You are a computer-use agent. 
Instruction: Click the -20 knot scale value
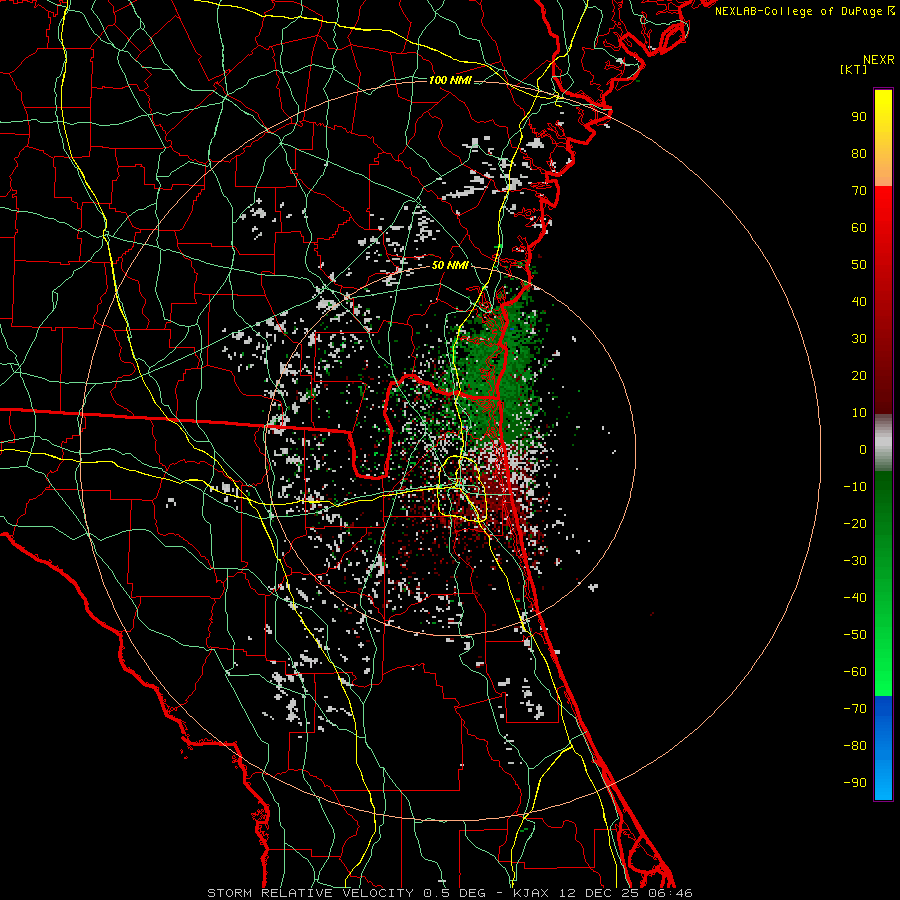point(855,524)
